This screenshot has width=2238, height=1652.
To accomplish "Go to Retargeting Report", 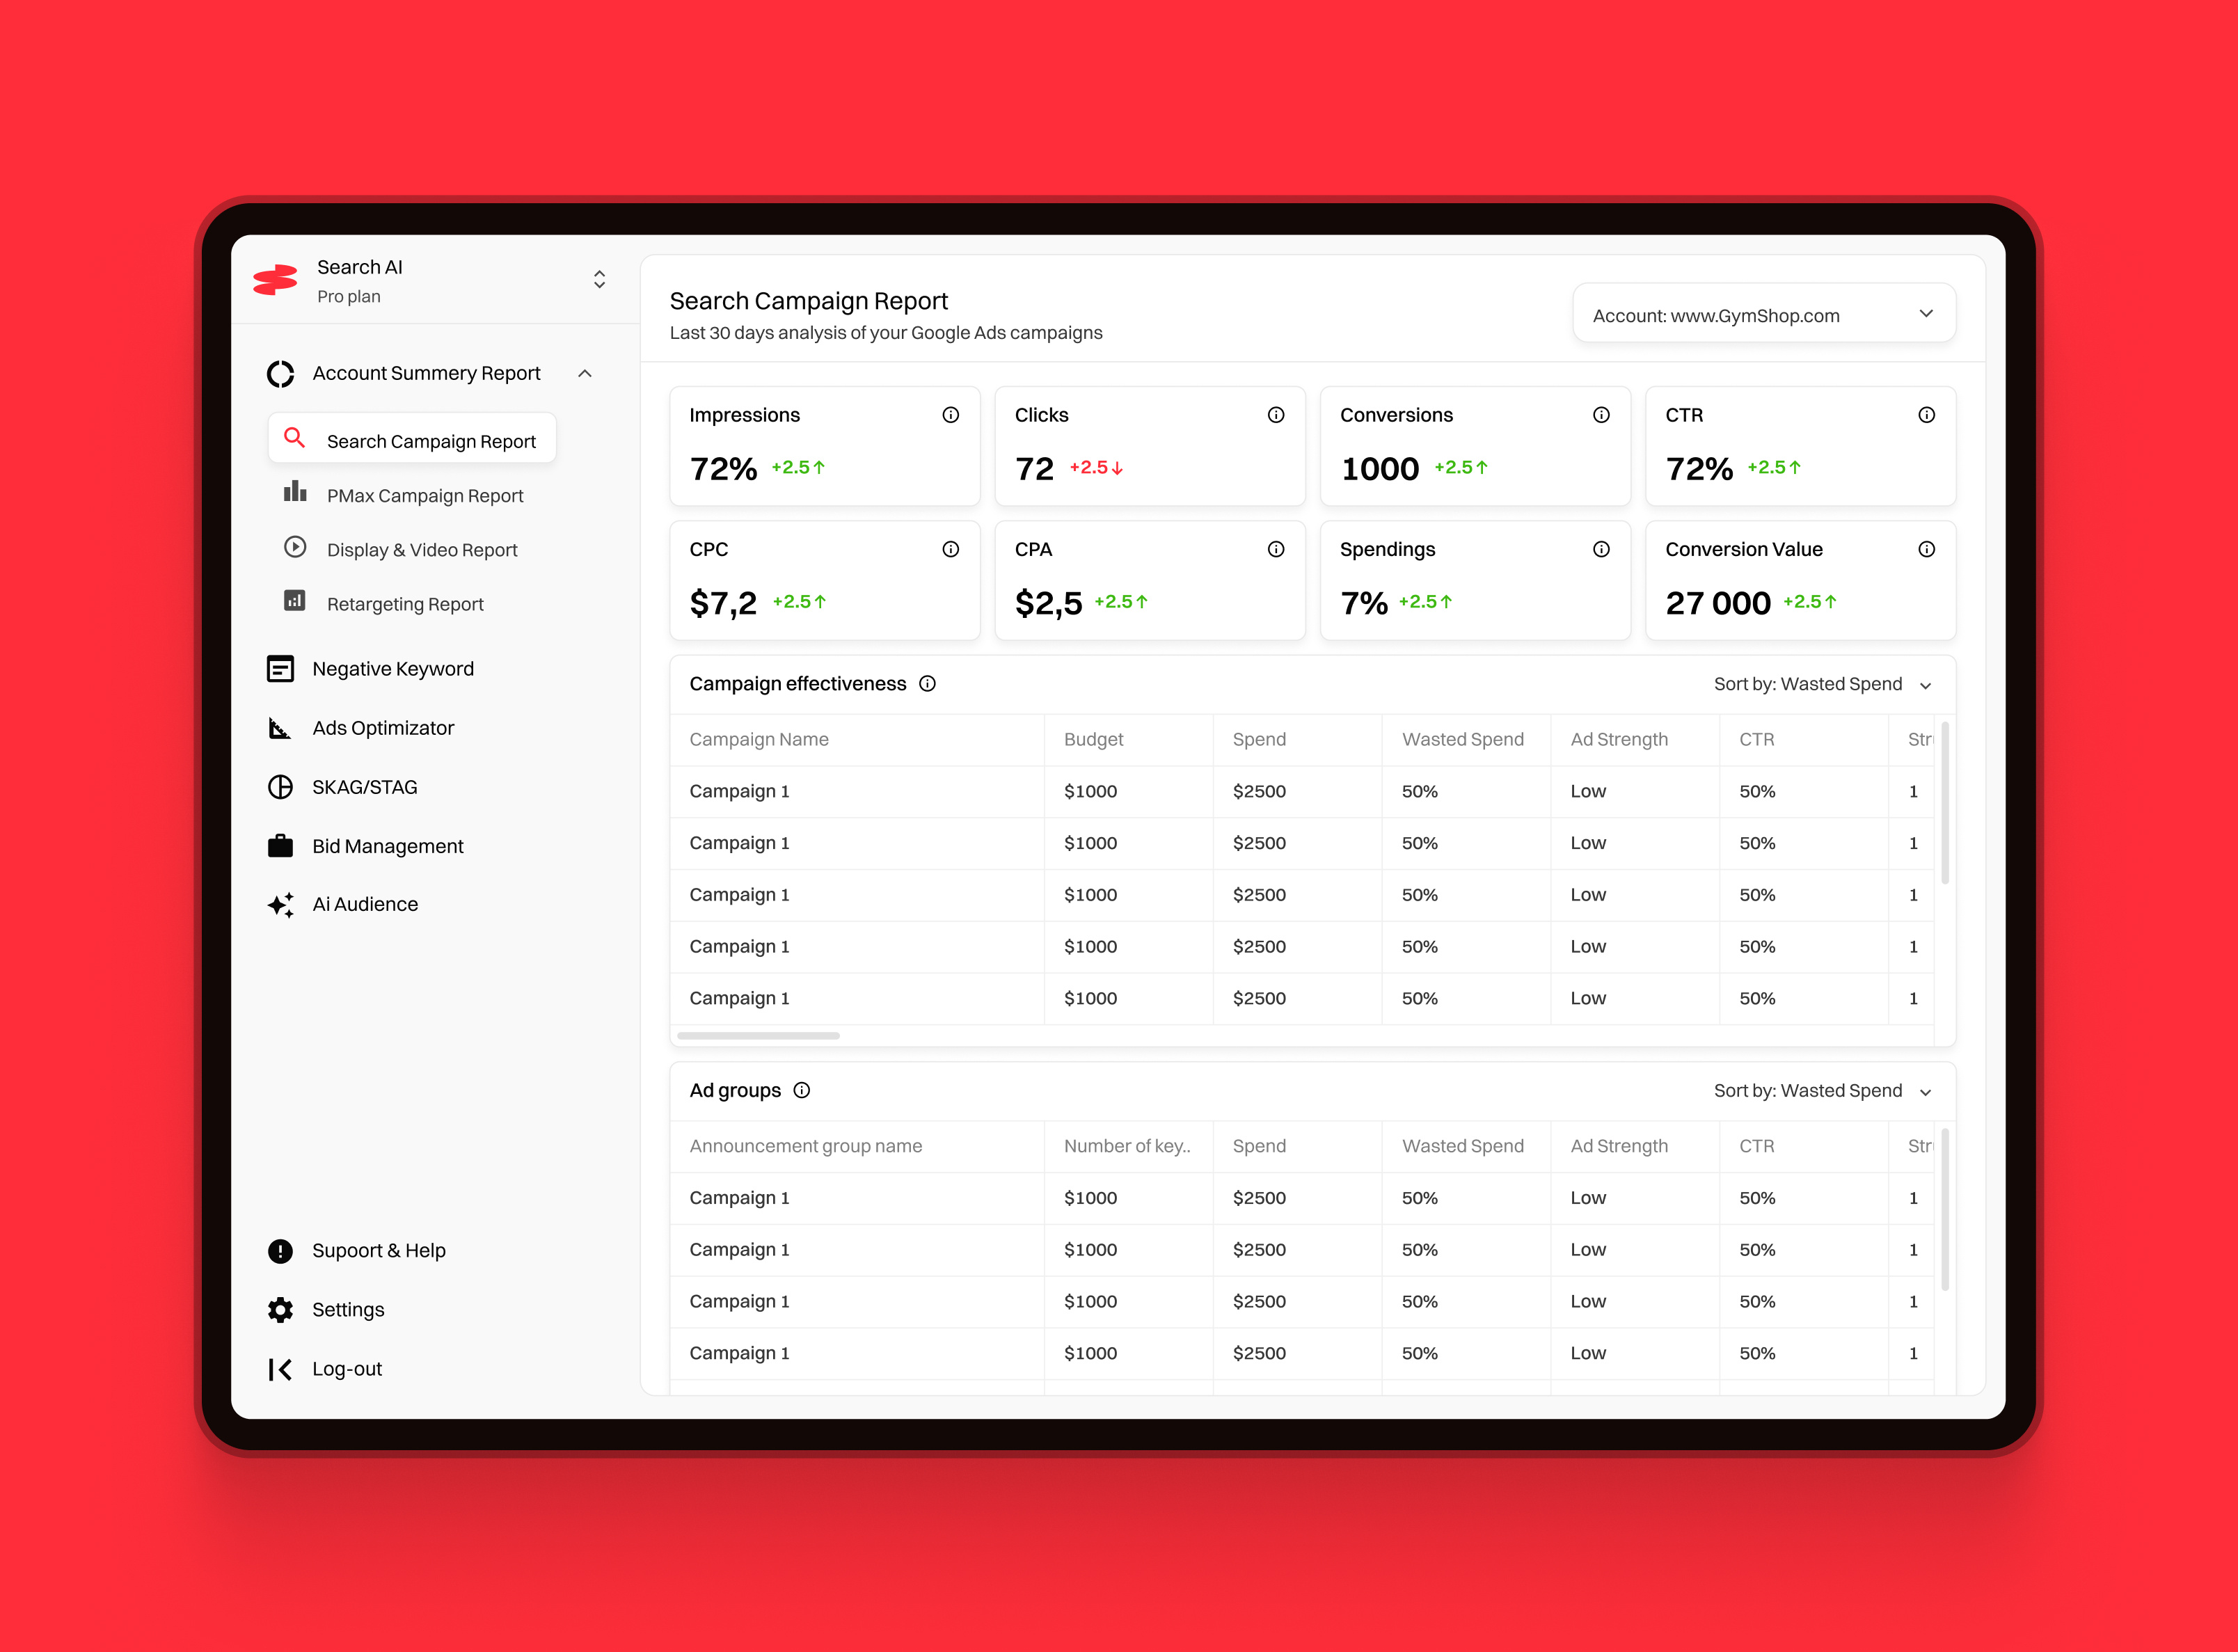I will [x=404, y=604].
